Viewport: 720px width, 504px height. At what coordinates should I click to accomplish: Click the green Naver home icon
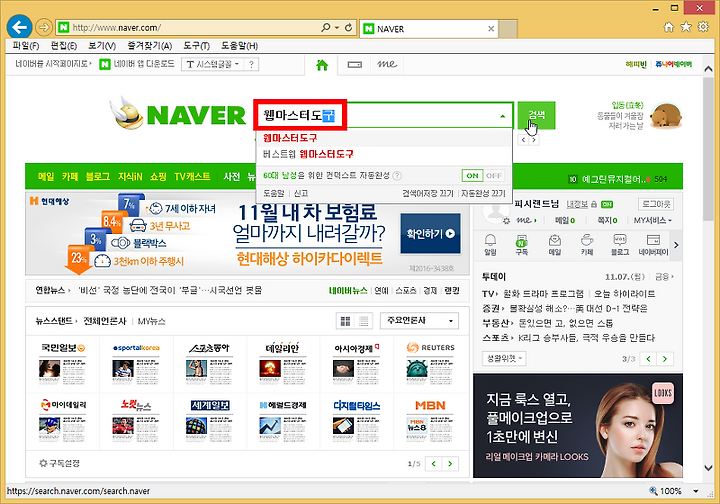coord(322,65)
